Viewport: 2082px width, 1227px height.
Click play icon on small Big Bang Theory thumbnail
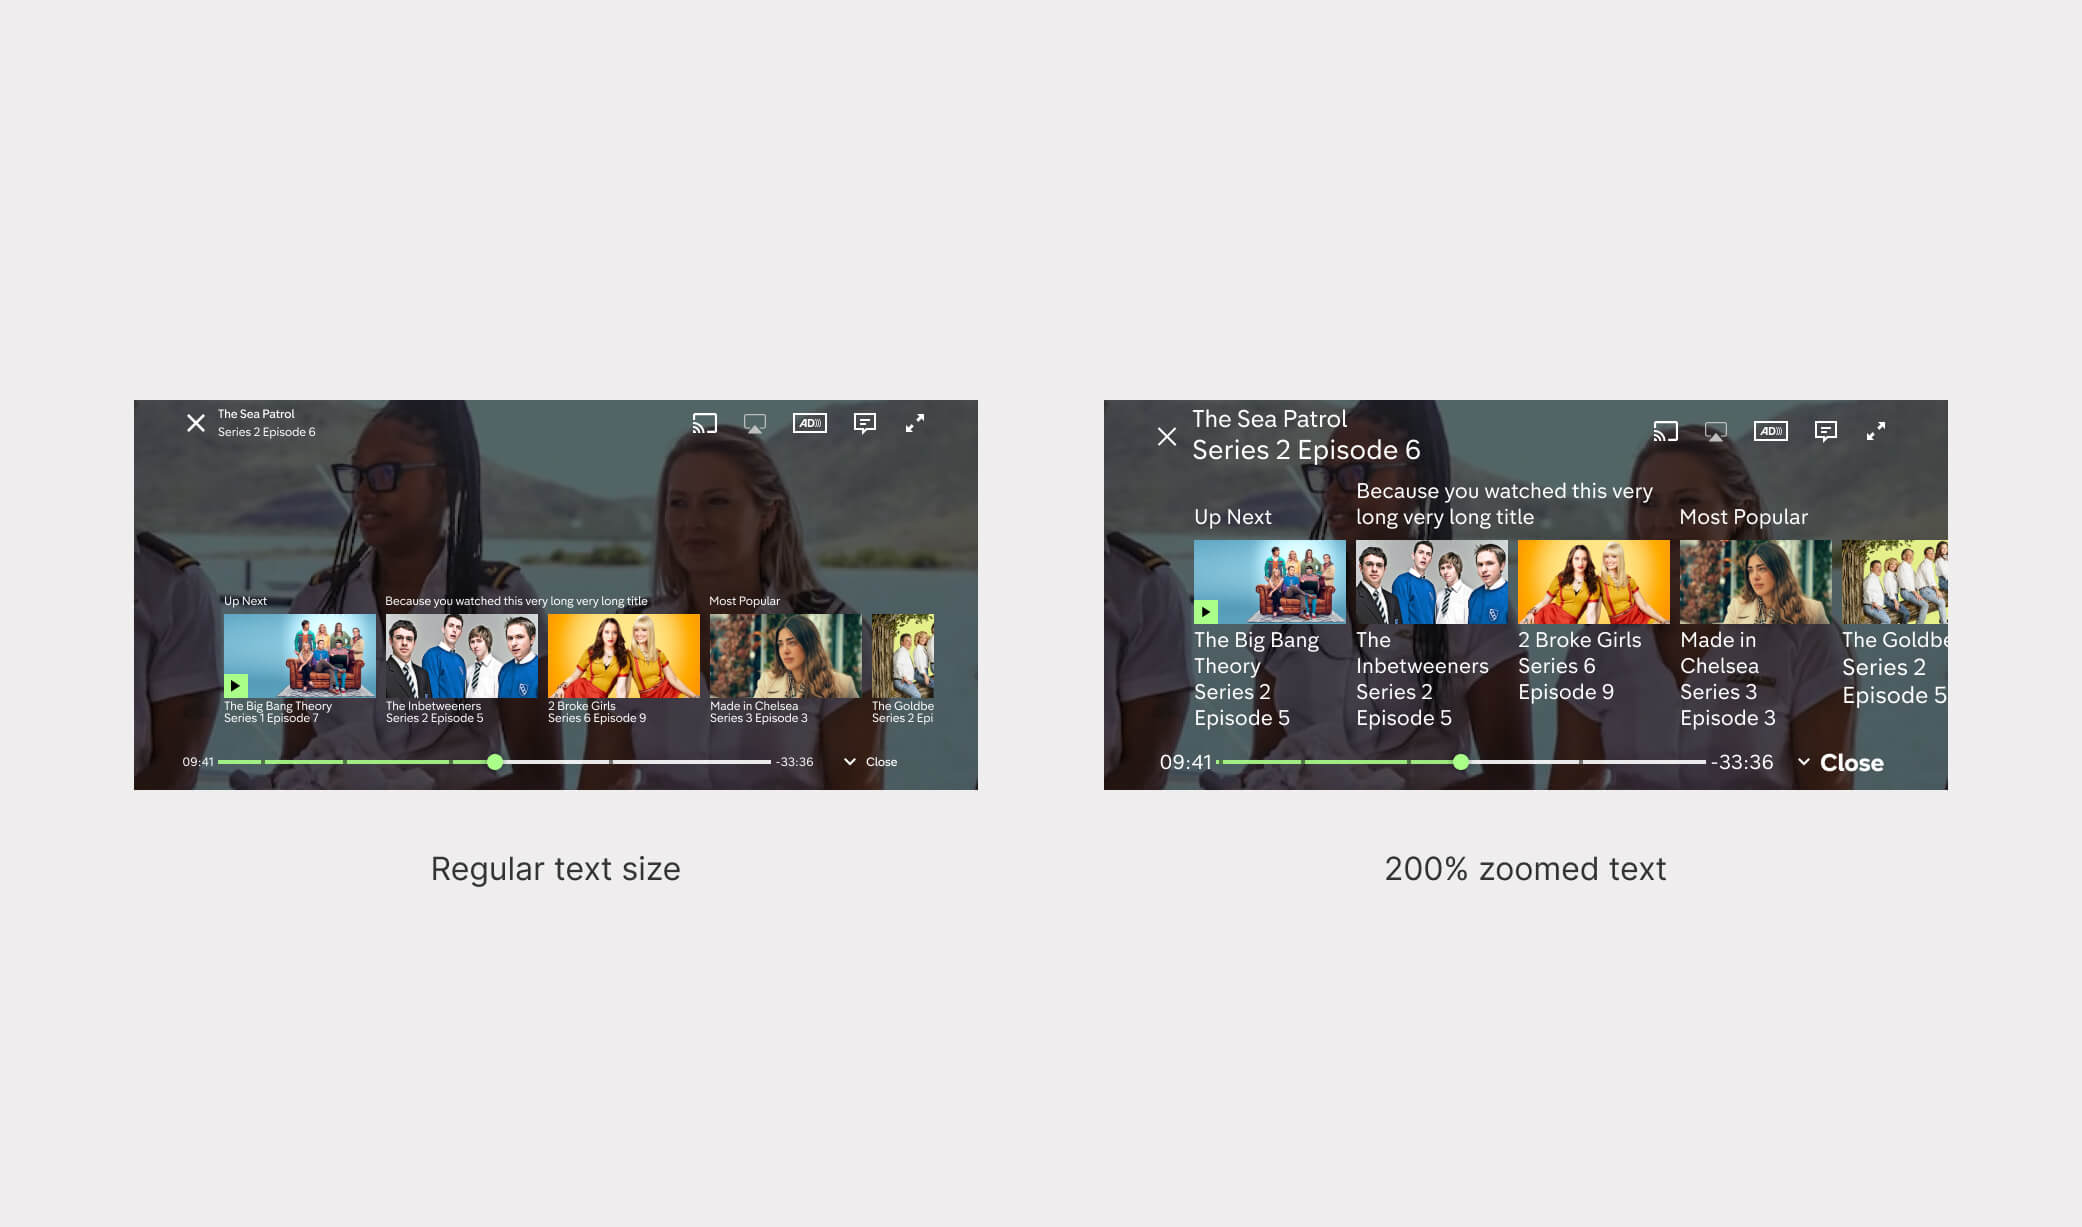[x=235, y=686]
